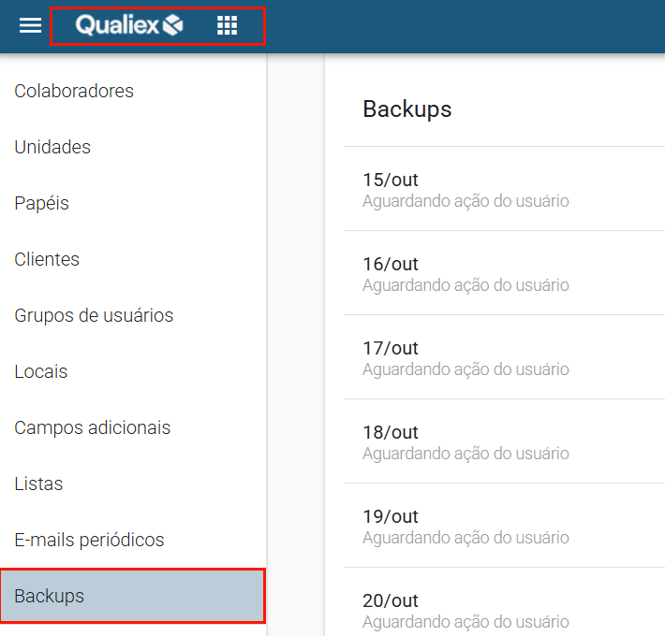Screen dimensions: 665x636
Task: Open the 20/out backup row
Action: click(x=500, y=609)
